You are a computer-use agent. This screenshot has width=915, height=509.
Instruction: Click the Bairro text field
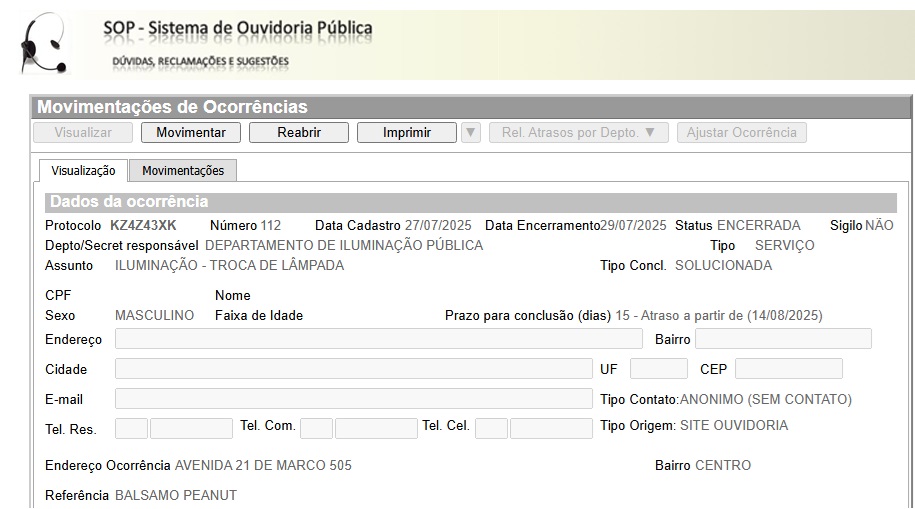(x=783, y=339)
